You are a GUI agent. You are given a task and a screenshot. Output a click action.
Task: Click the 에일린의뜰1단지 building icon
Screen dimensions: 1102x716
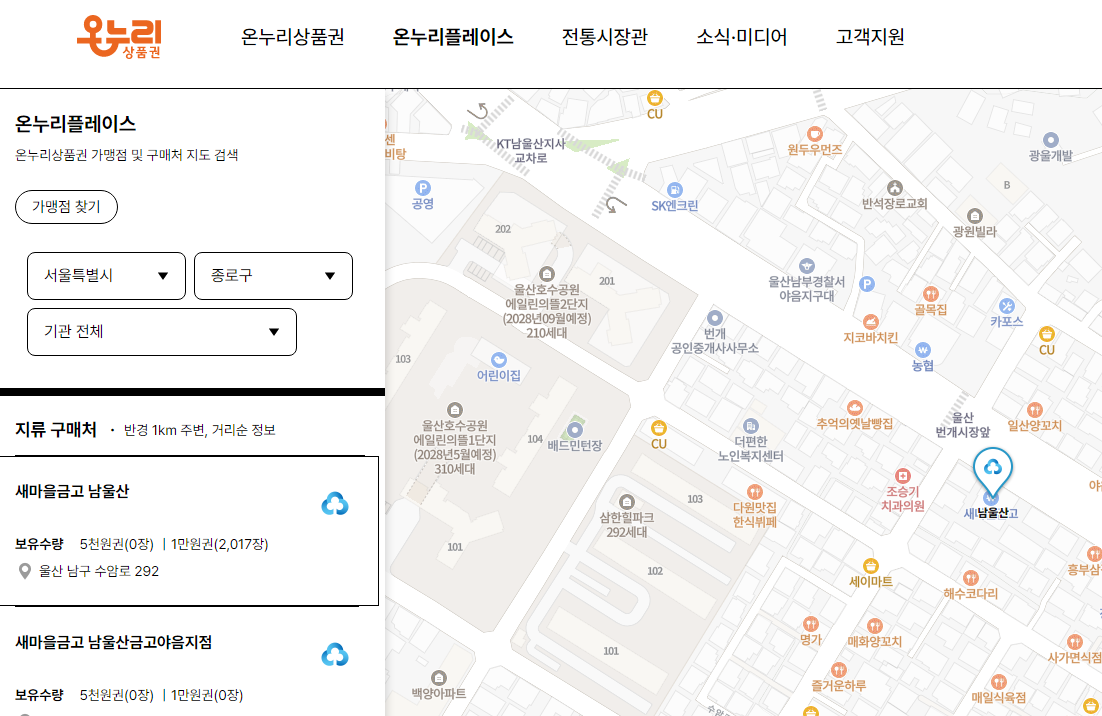pyautogui.click(x=455, y=410)
